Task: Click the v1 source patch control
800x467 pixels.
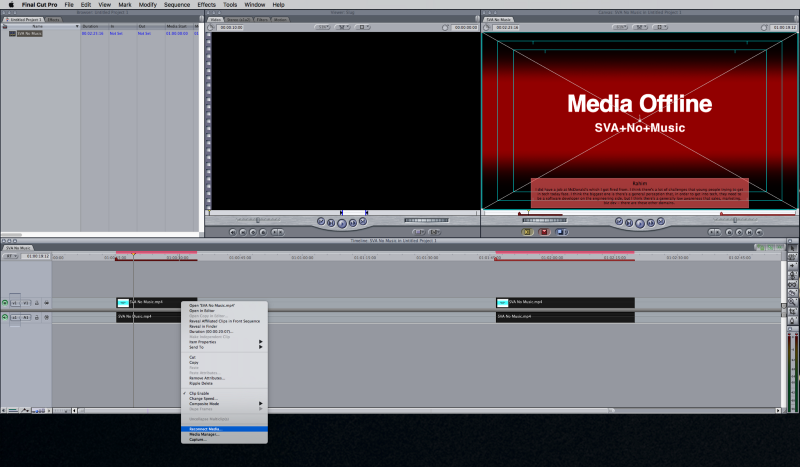Action: (15, 303)
